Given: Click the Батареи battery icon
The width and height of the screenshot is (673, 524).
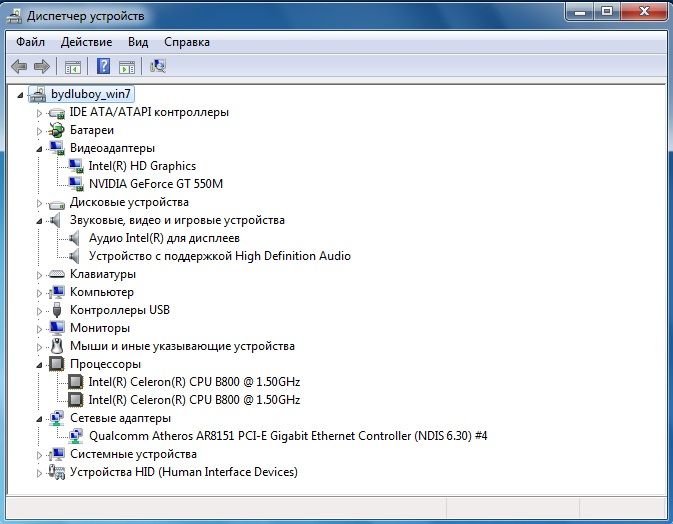Looking at the screenshot, I should pos(56,130).
